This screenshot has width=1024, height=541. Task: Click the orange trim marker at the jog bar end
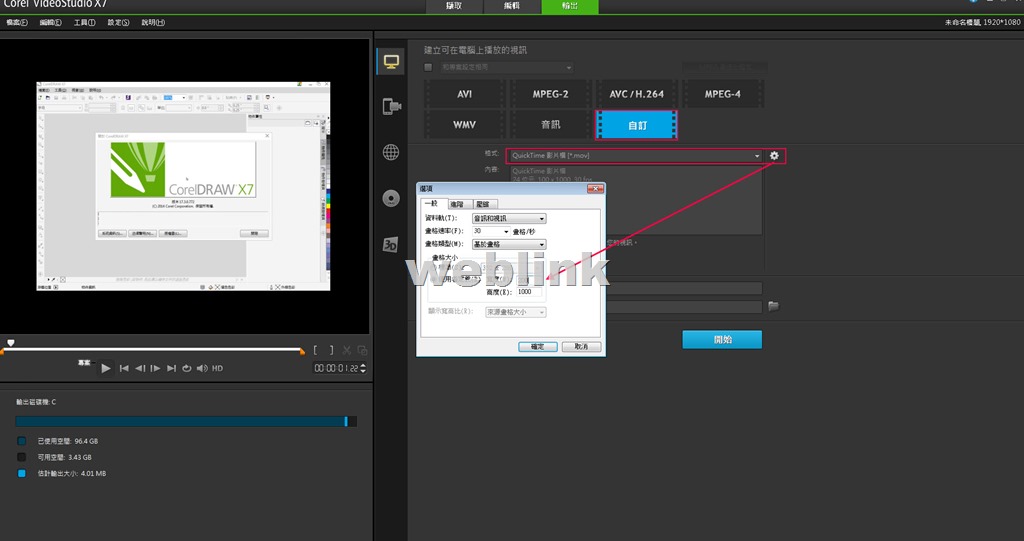(302, 352)
